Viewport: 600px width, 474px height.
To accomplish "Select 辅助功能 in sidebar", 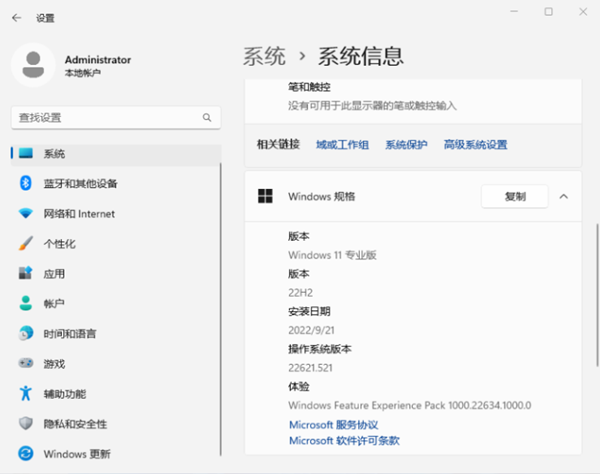I will (x=116, y=394).
